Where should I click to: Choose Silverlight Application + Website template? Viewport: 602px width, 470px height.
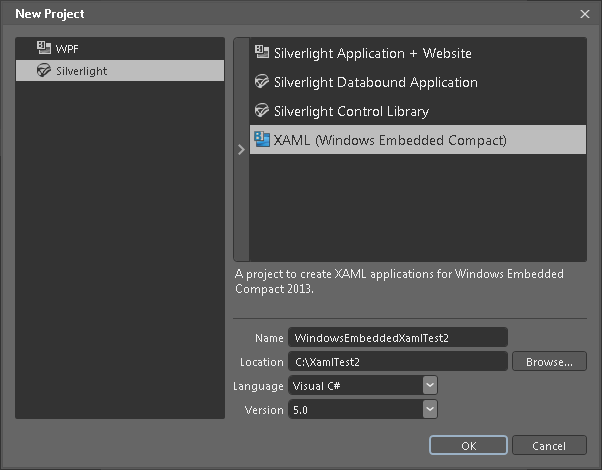(x=418, y=53)
